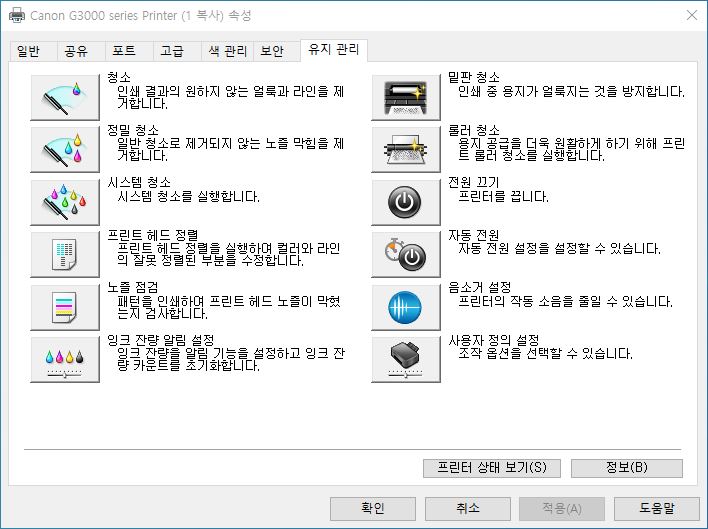
Task: Open 자동 전원 auto power icon
Action: [405, 254]
